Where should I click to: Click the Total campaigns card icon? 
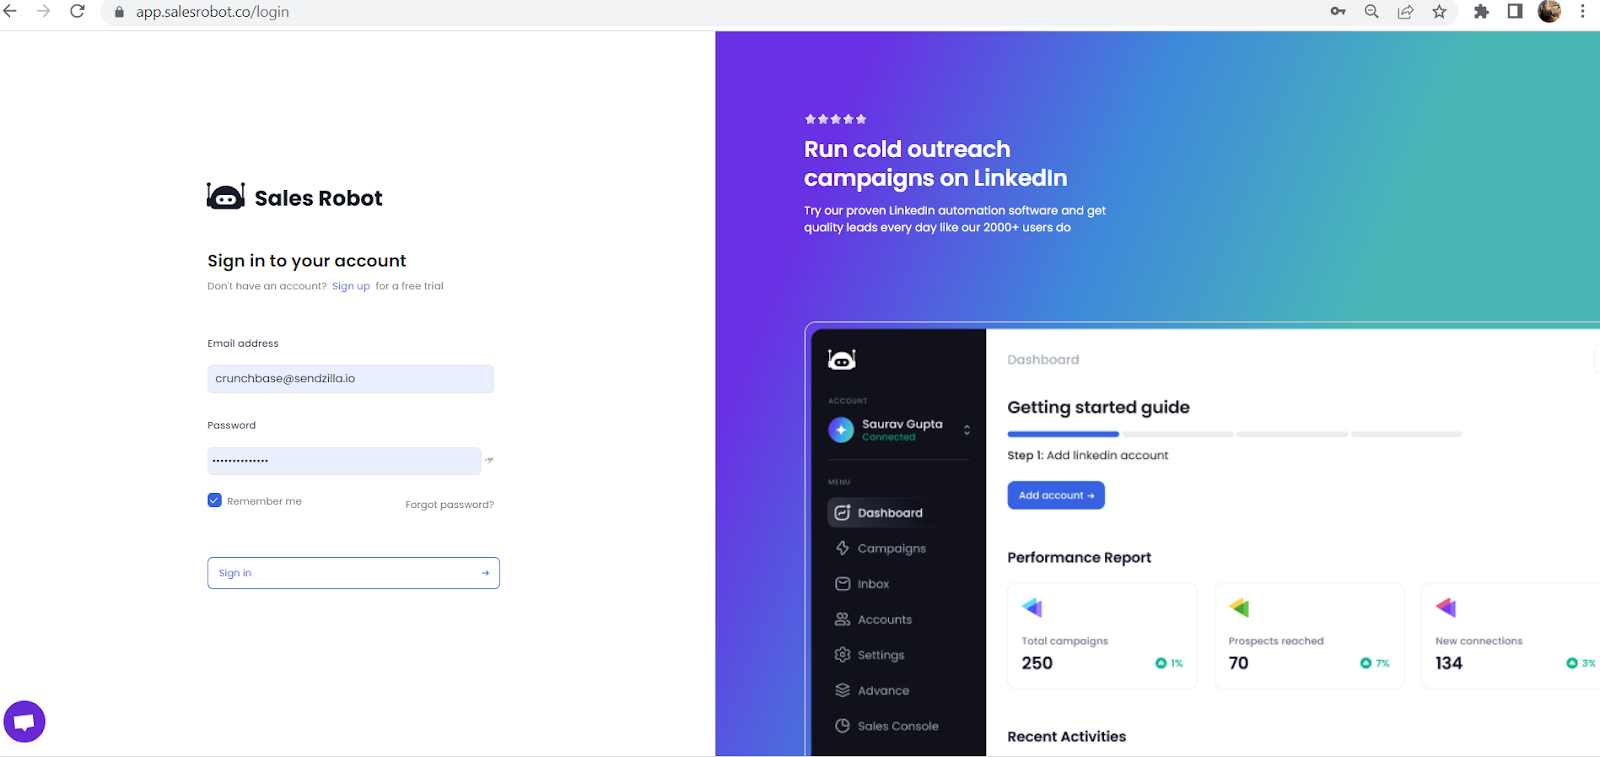tap(1032, 607)
